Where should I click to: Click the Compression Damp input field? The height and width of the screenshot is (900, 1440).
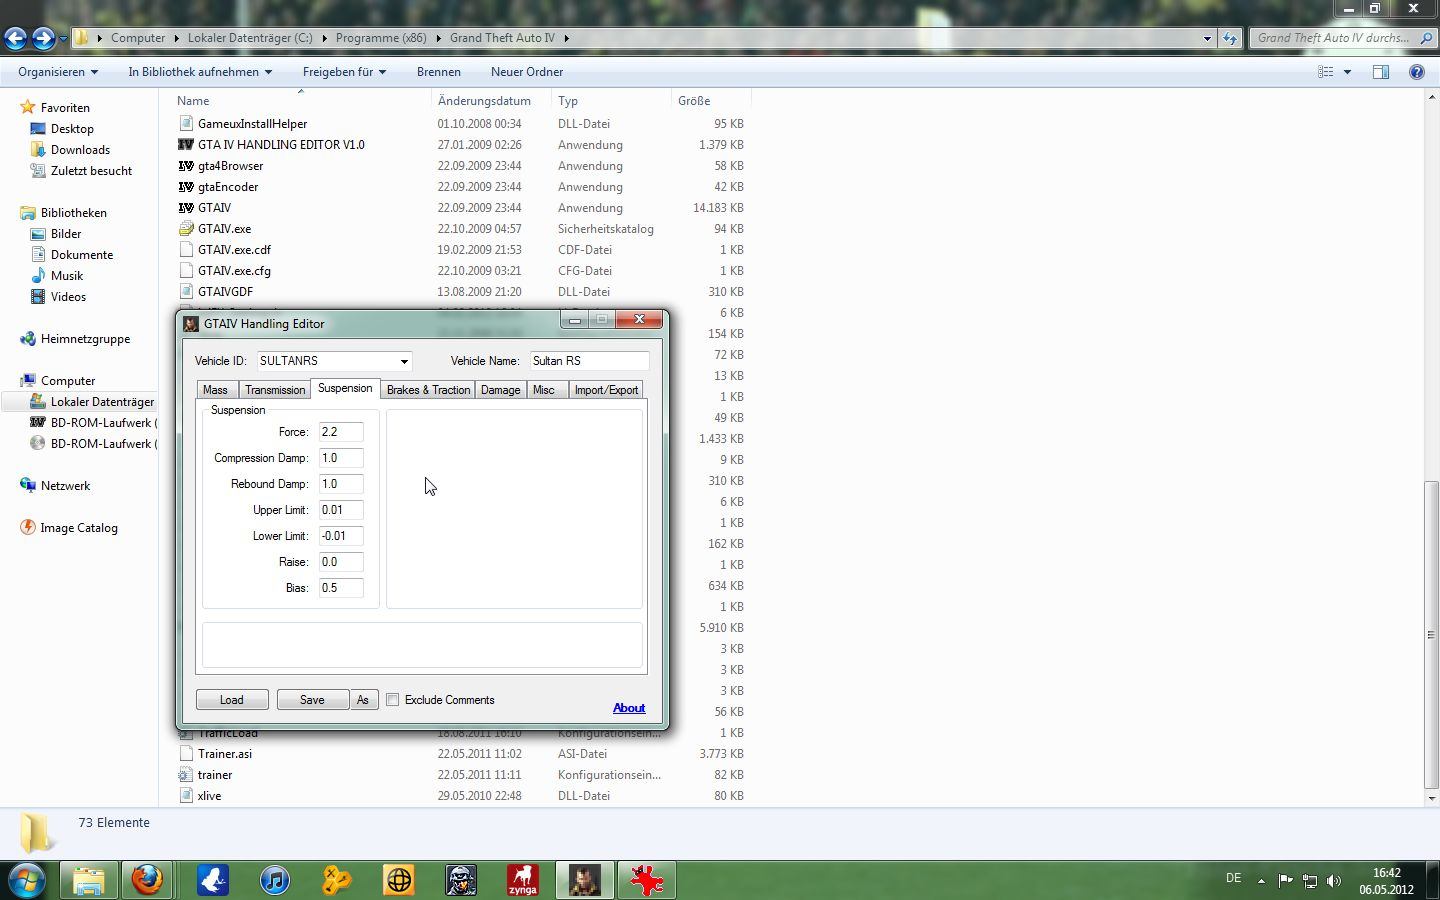pyautogui.click(x=341, y=458)
